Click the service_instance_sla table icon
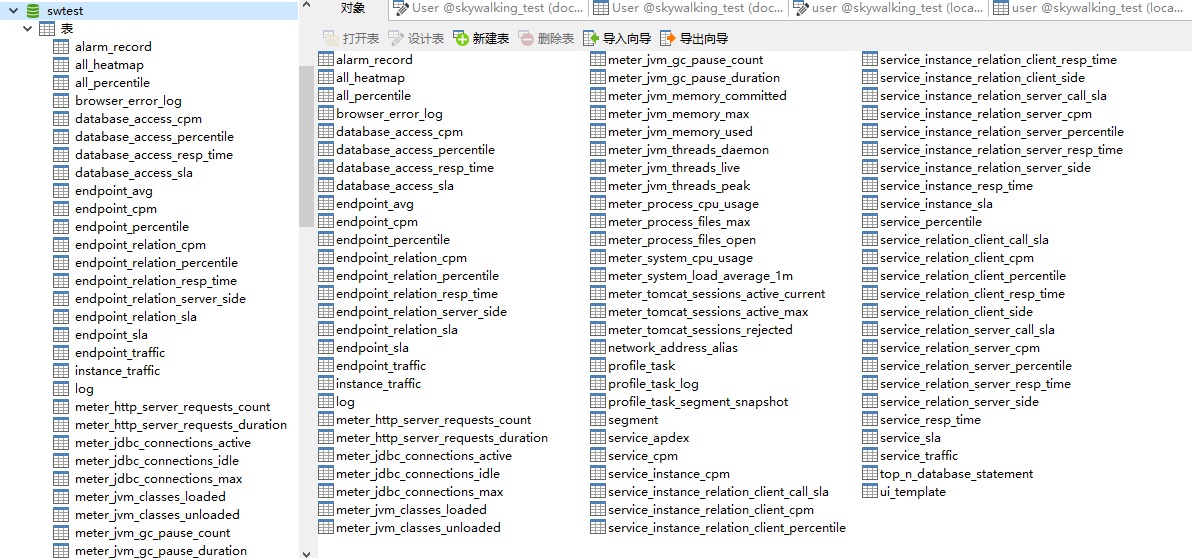 [870, 204]
